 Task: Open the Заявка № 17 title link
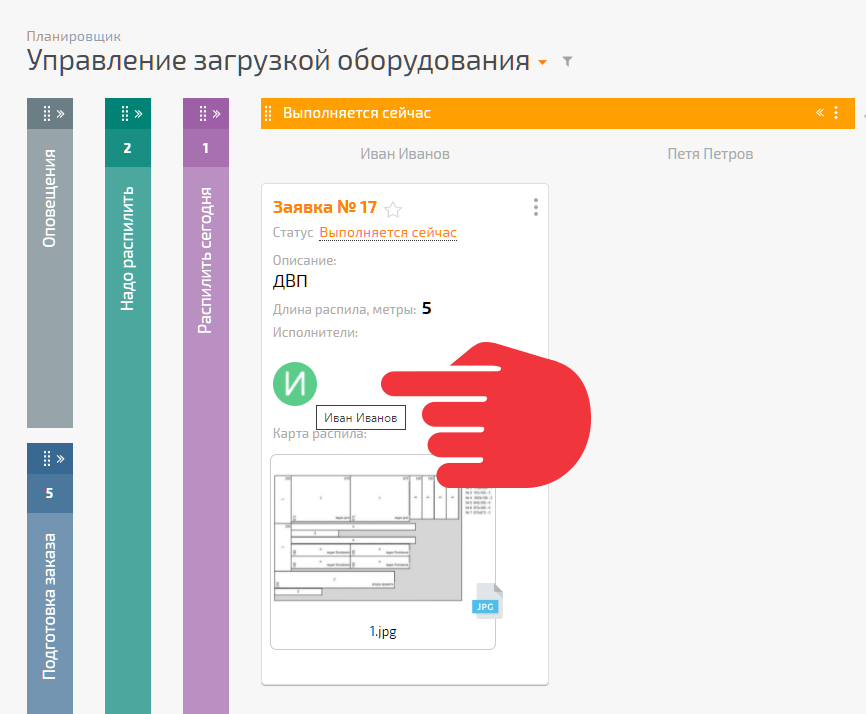tap(325, 207)
